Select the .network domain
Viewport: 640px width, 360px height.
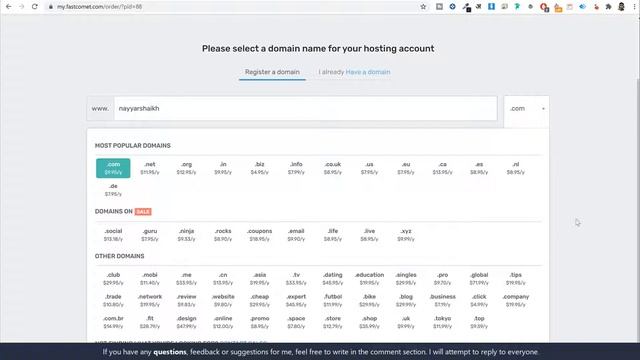150,300
